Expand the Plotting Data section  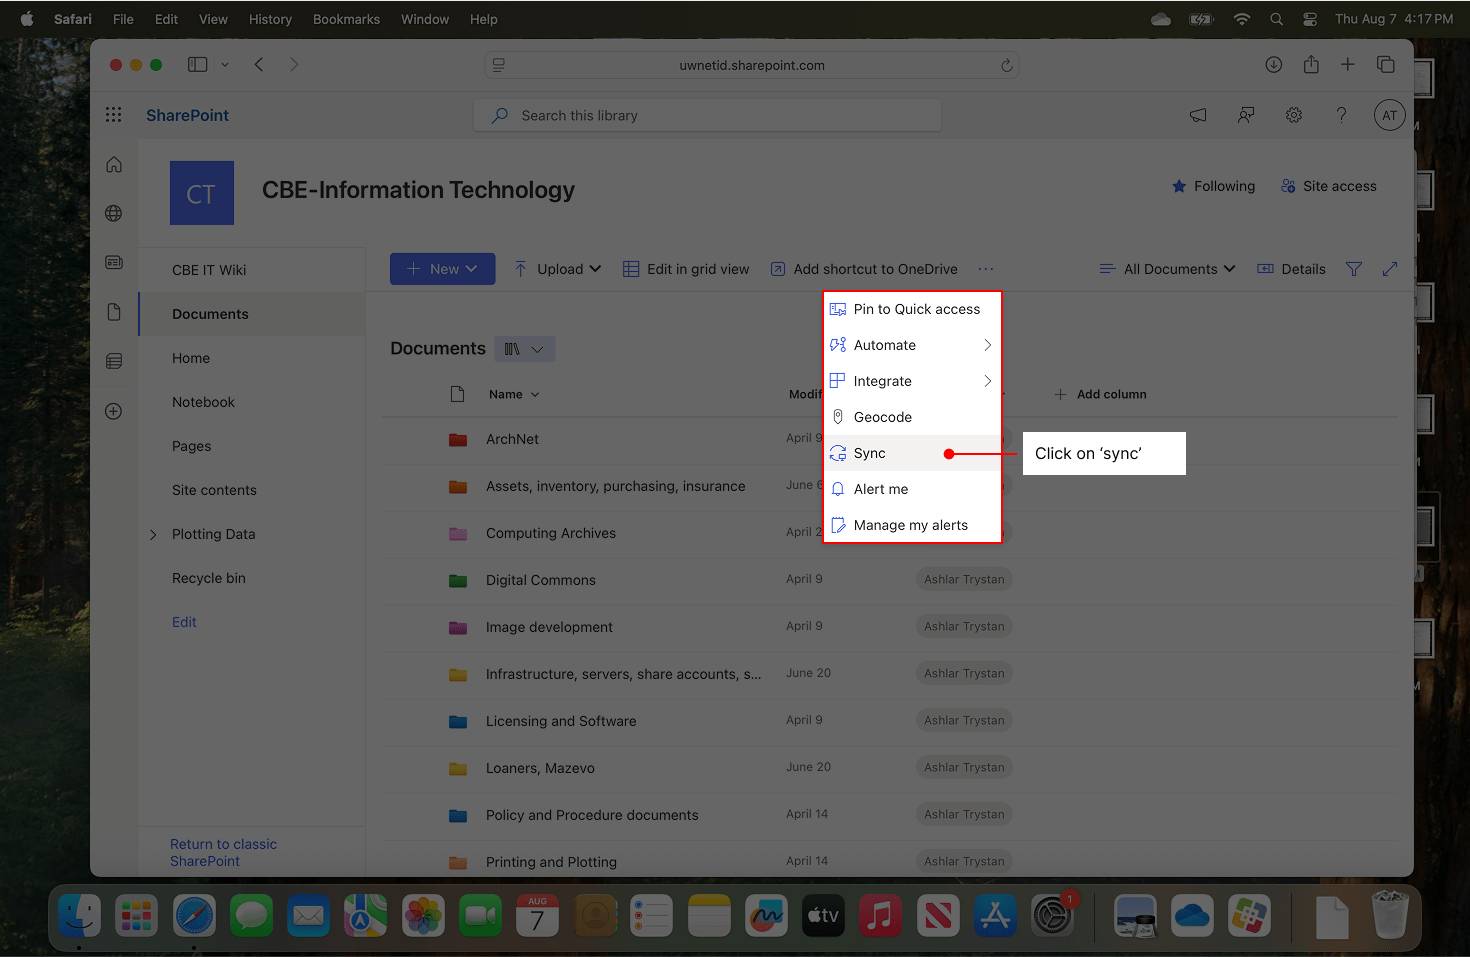[x=152, y=534]
